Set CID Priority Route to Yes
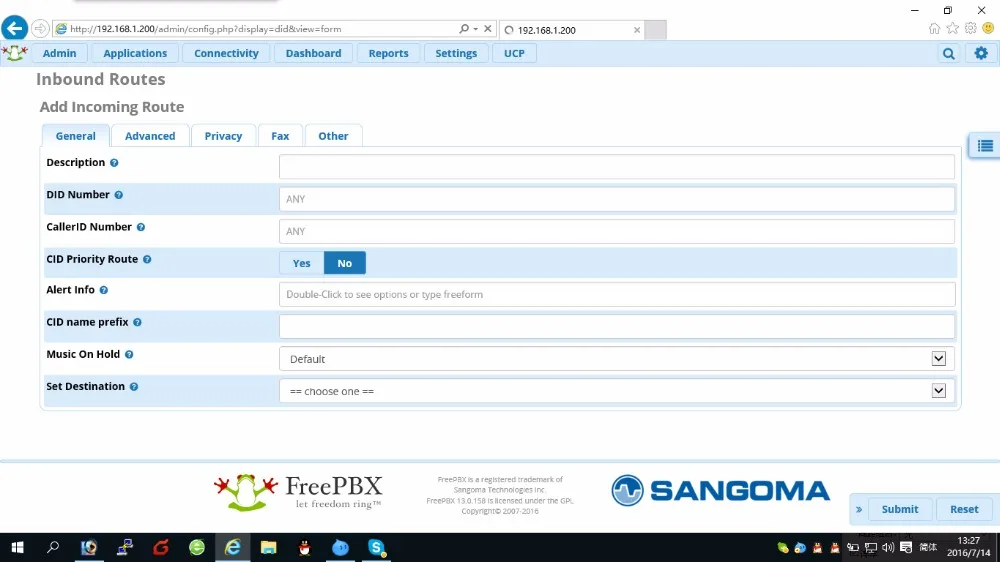1000x562 pixels. pos(302,263)
